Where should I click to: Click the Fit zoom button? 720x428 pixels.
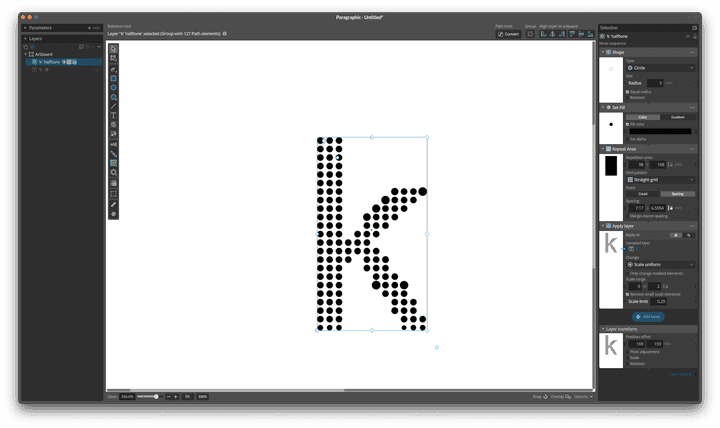[x=187, y=396]
